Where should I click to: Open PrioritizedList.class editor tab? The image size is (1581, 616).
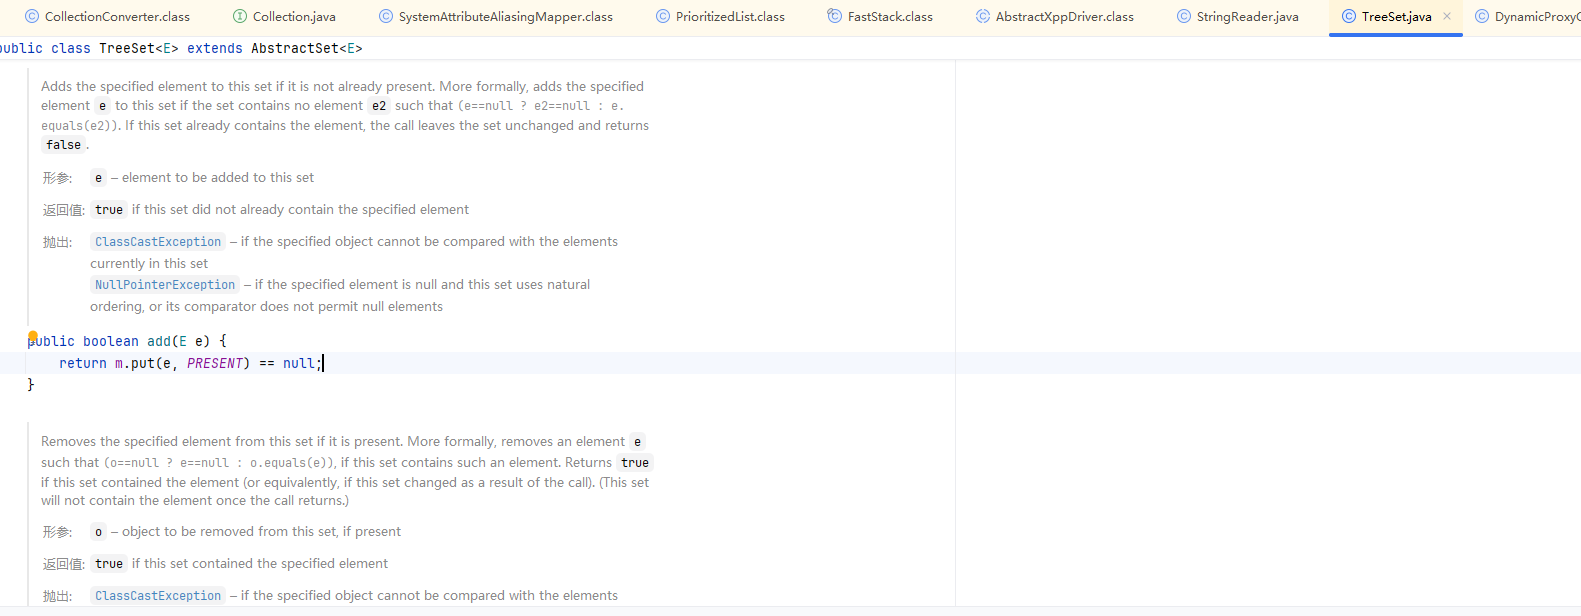click(x=720, y=17)
